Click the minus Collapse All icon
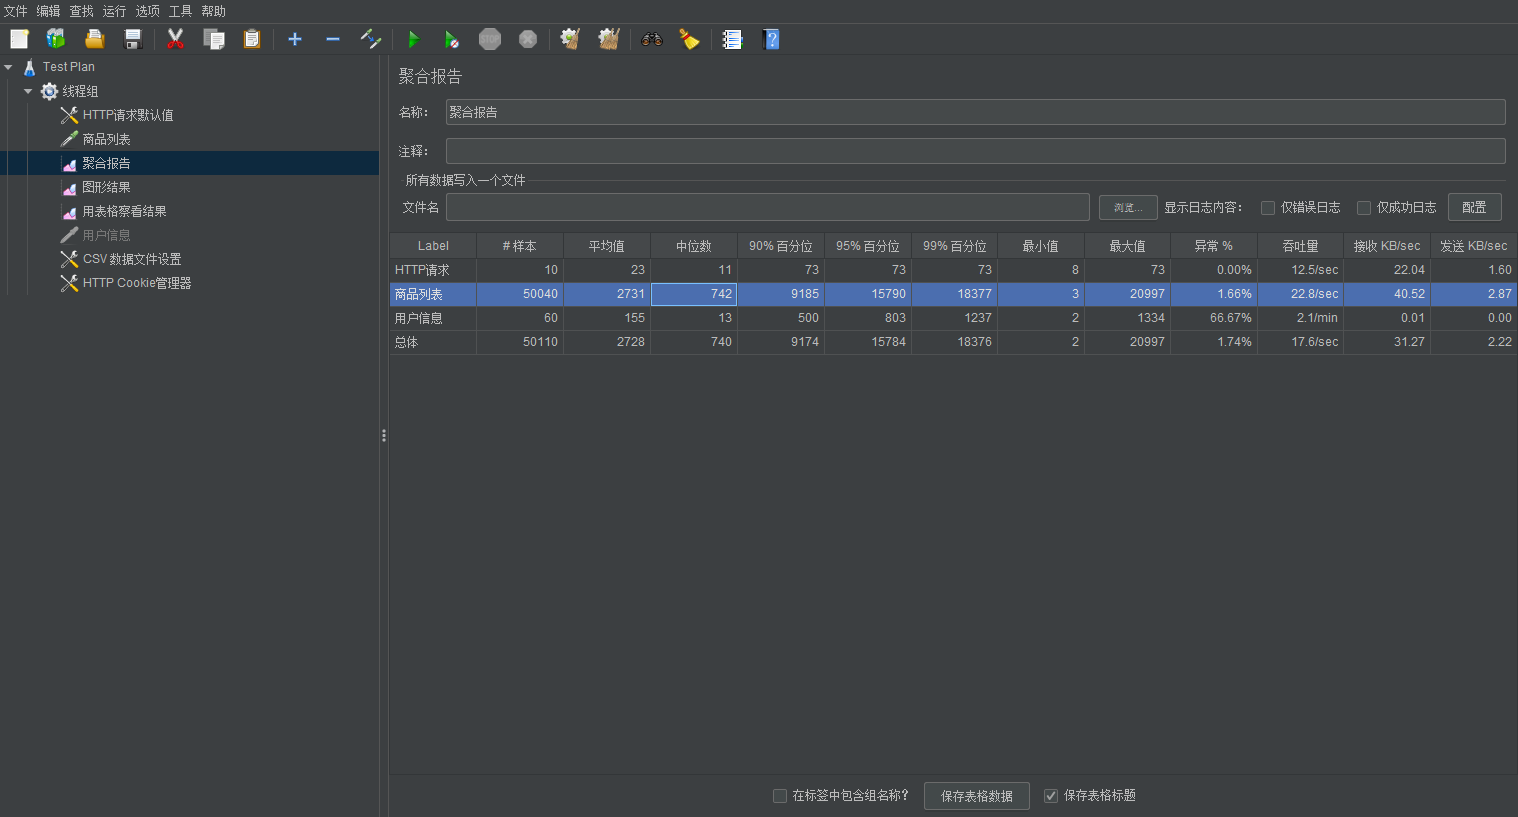The height and width of the screenshot is (817, 1518). (x=333, y=39)
